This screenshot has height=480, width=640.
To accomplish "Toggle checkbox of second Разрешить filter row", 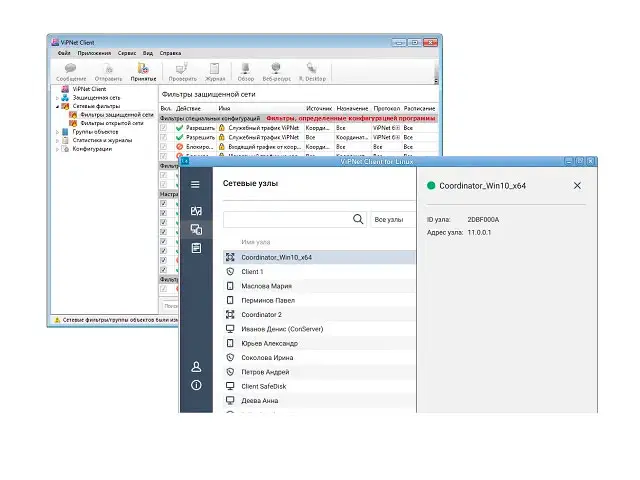I will tap(164, 137).
